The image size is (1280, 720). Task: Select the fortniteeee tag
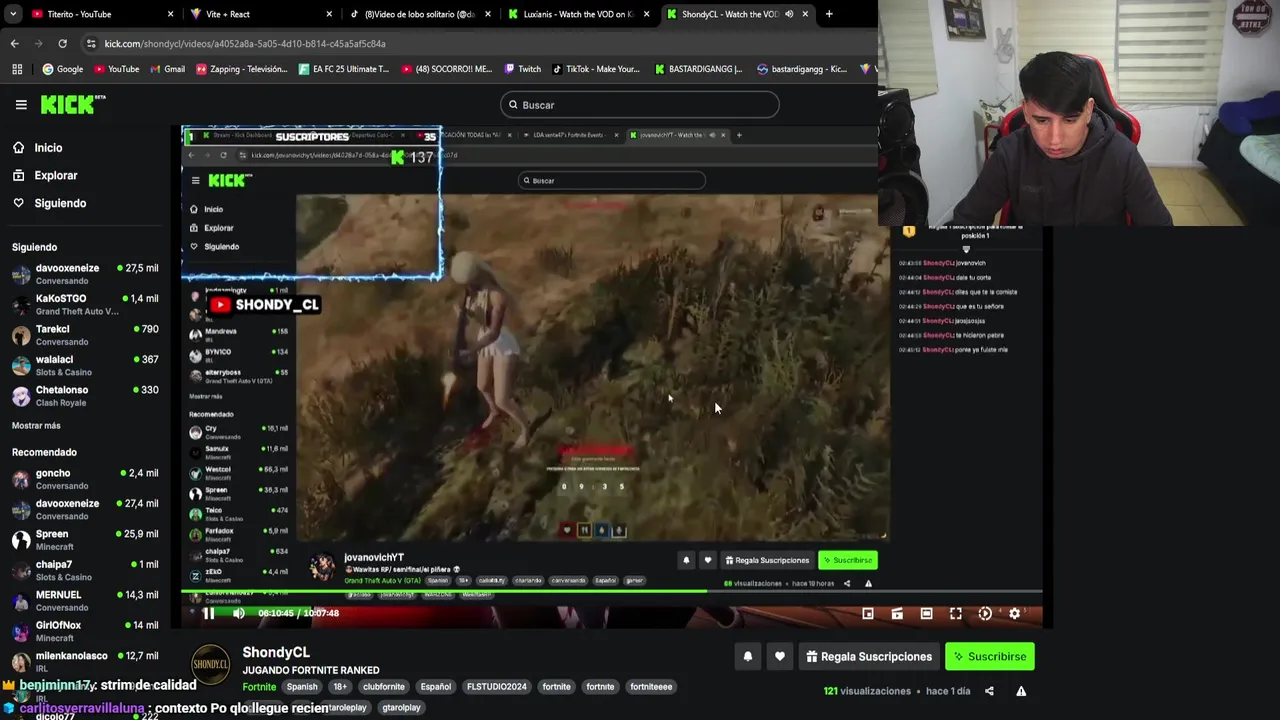pos(651,687)
